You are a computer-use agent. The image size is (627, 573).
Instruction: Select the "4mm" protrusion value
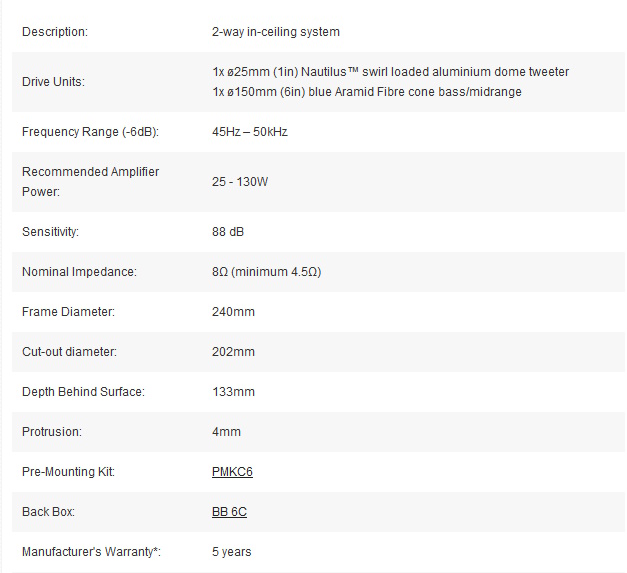(226, 432)
